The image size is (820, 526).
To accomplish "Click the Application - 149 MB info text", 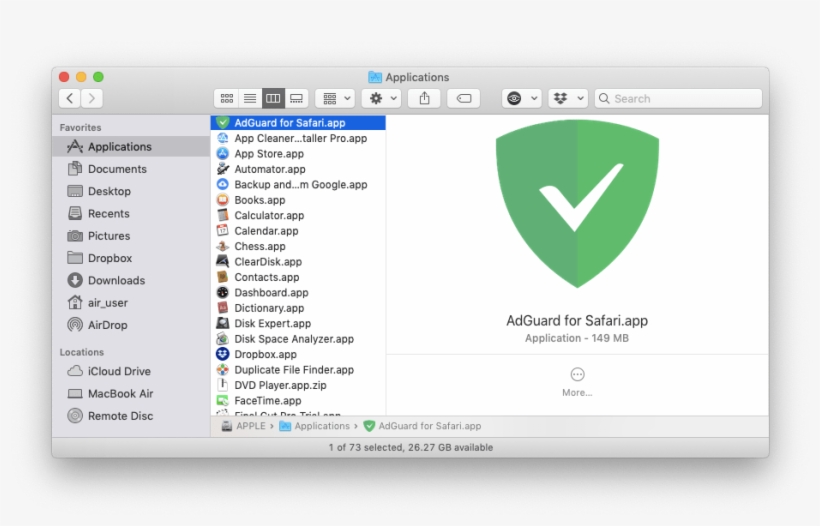I will click(577, 338).
